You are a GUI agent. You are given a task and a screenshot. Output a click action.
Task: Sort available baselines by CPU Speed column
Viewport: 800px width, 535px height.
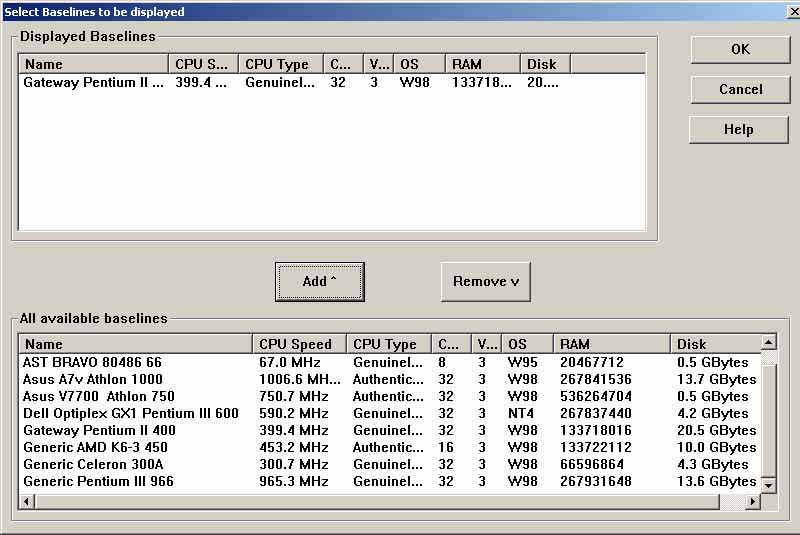point(298,344)
